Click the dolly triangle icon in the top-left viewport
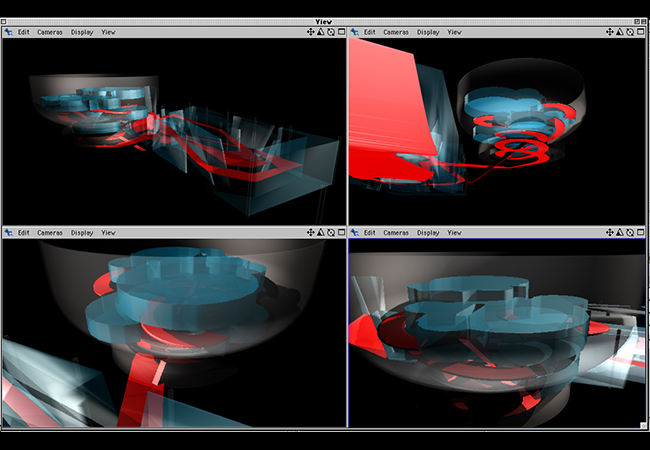 [321, 32]
